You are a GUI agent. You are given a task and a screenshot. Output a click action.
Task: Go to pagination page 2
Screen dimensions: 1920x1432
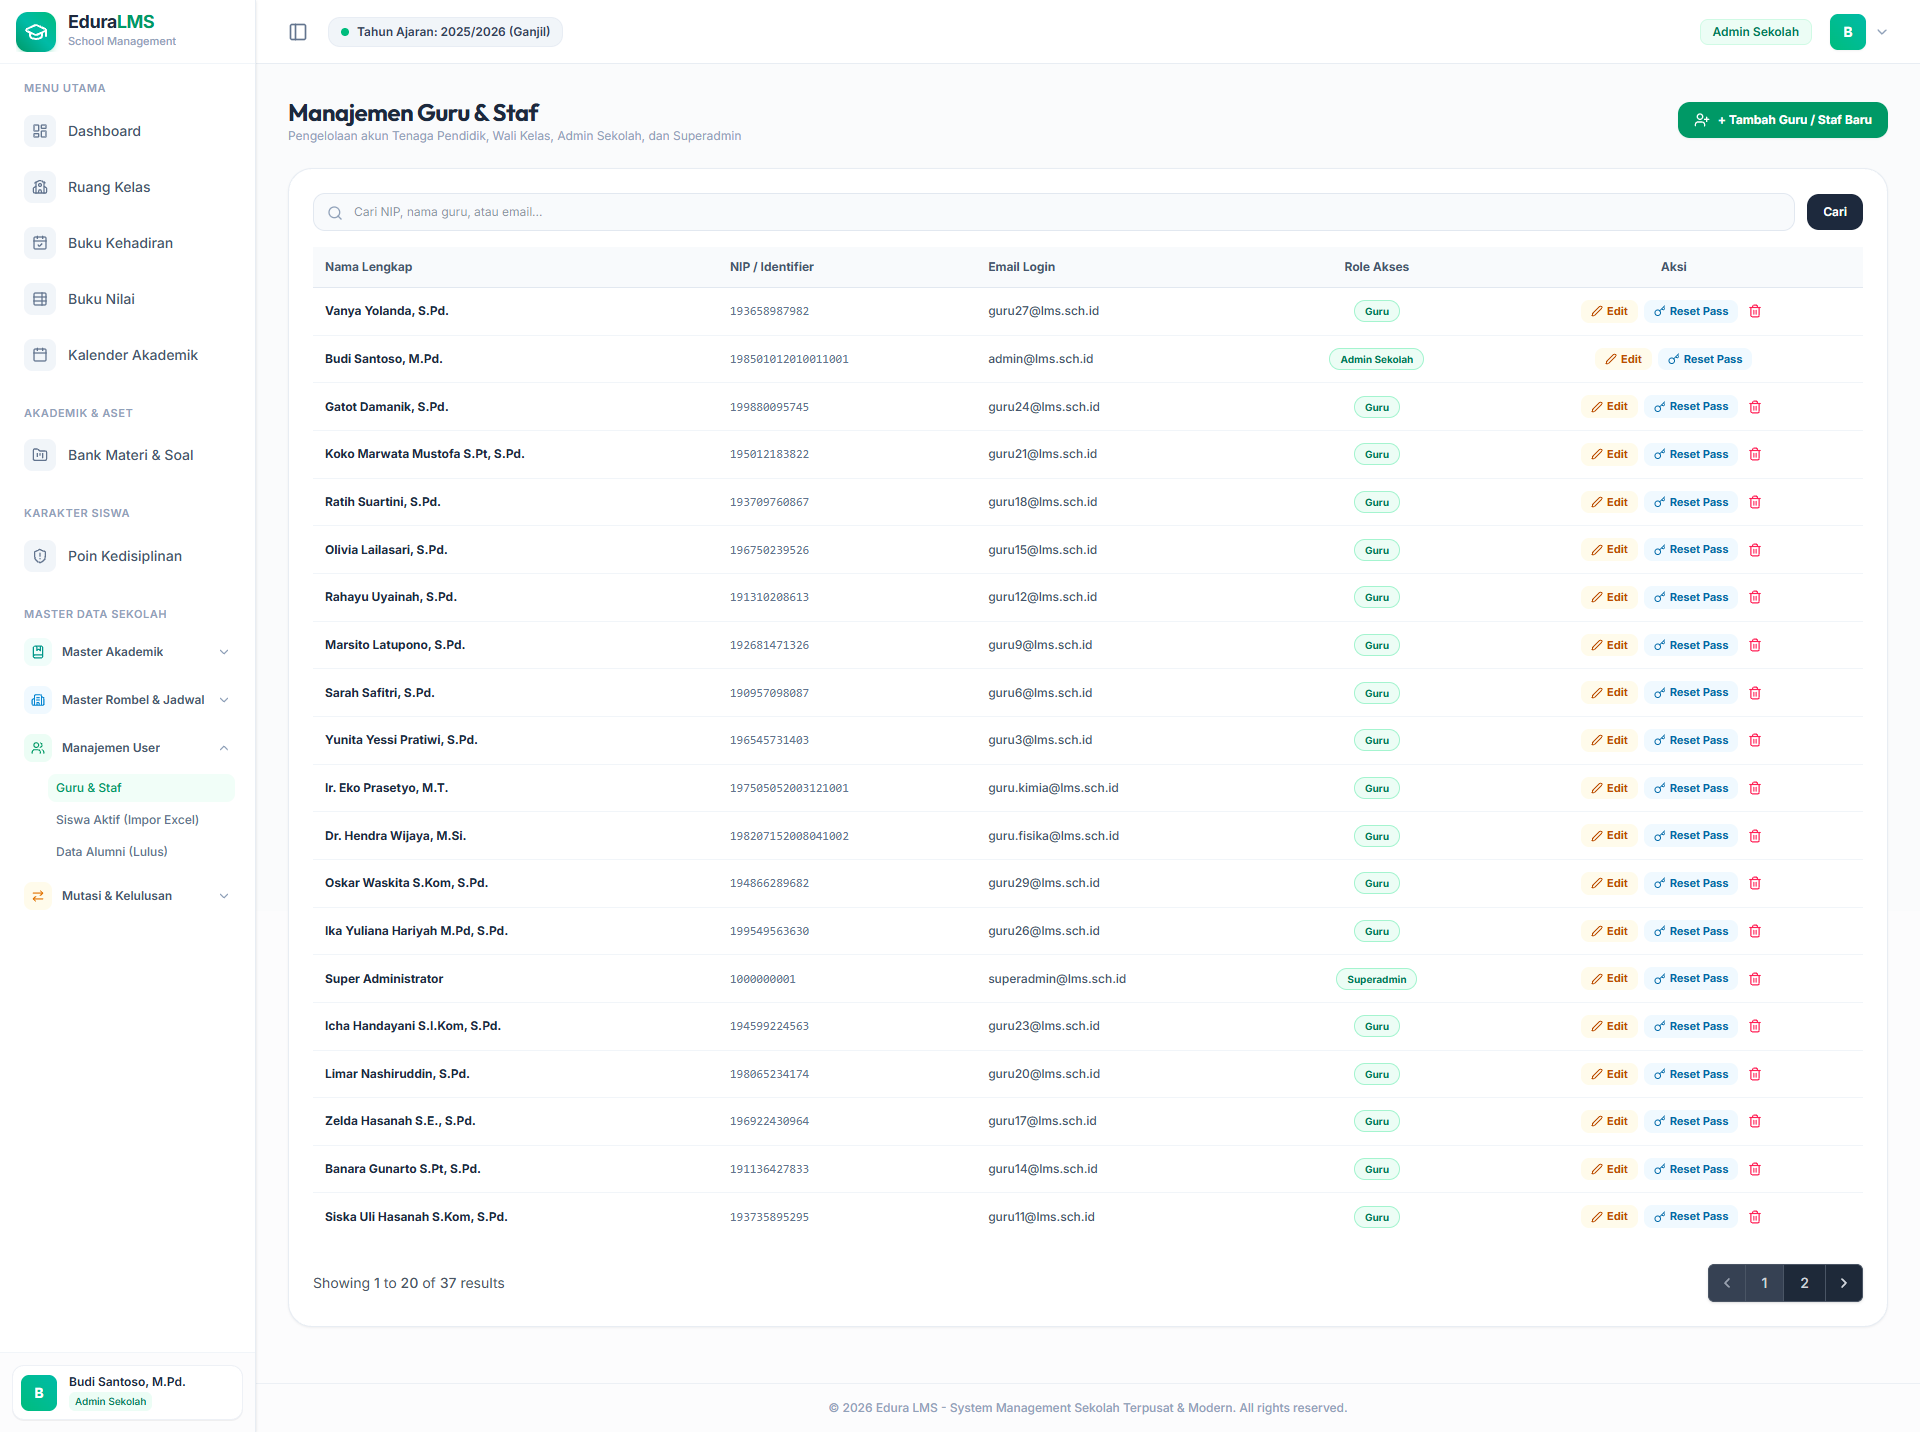pos(1804,1283)
